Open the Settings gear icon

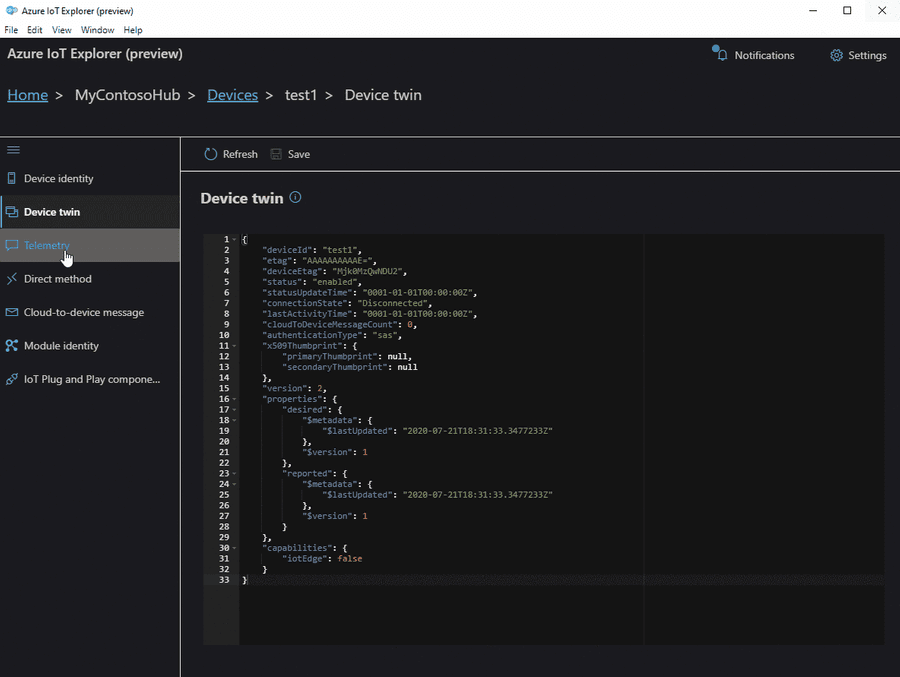tap(836, 55)
